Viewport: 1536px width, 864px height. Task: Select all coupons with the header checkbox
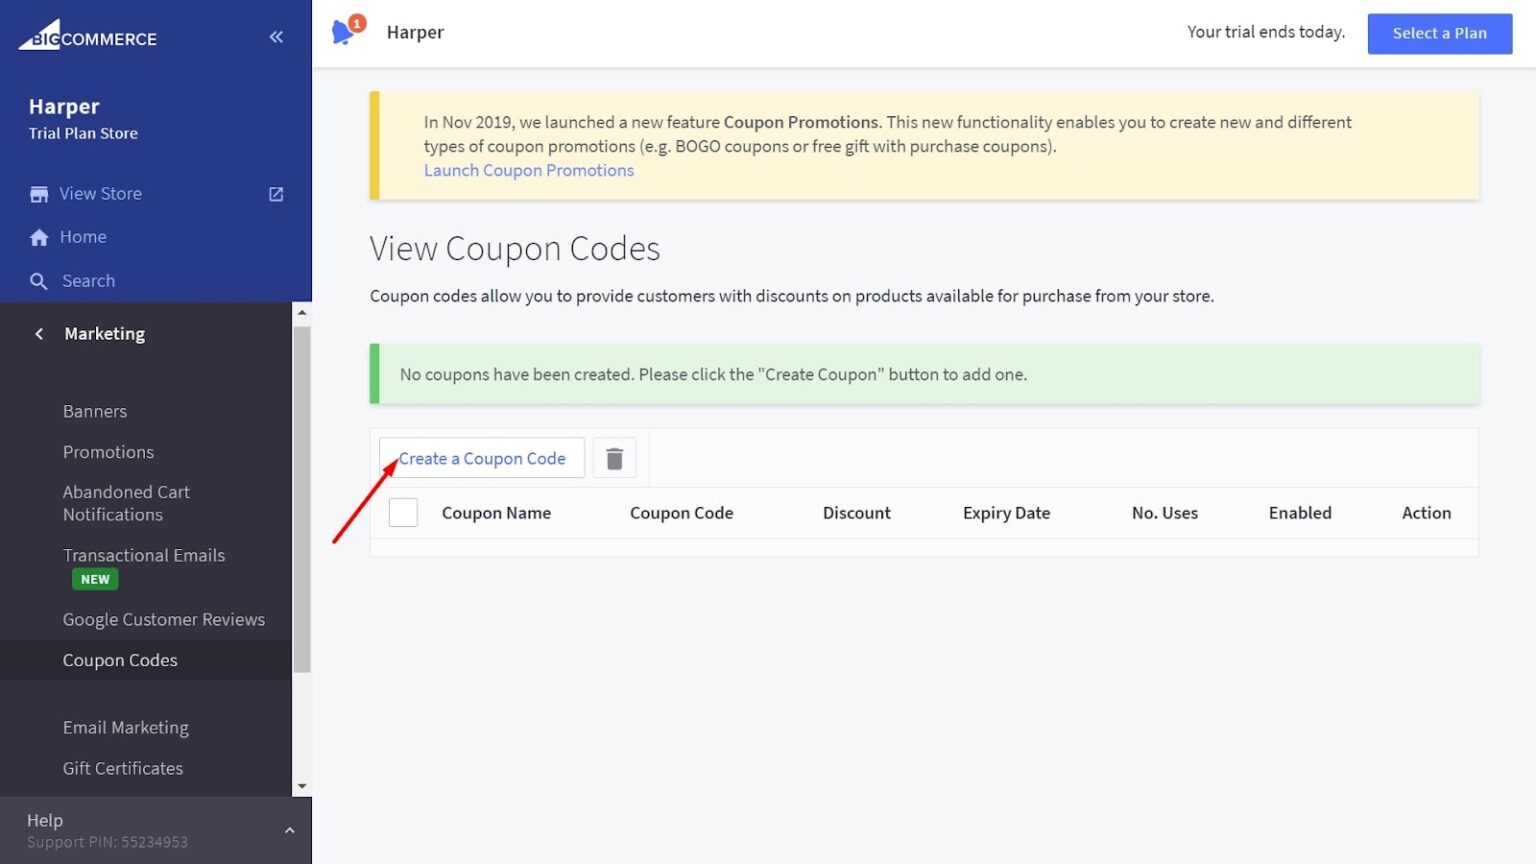click(x=403, y=511)
